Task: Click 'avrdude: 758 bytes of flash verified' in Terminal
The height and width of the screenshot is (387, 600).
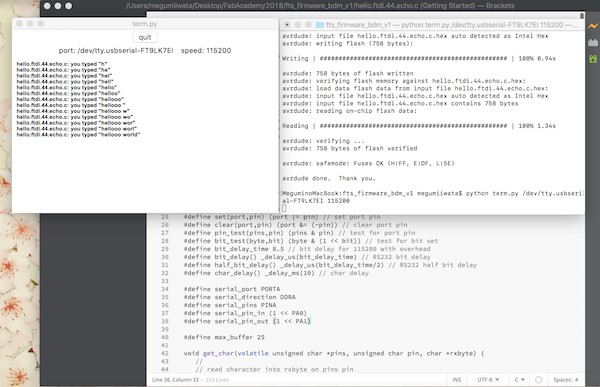Action: point(349,149)
